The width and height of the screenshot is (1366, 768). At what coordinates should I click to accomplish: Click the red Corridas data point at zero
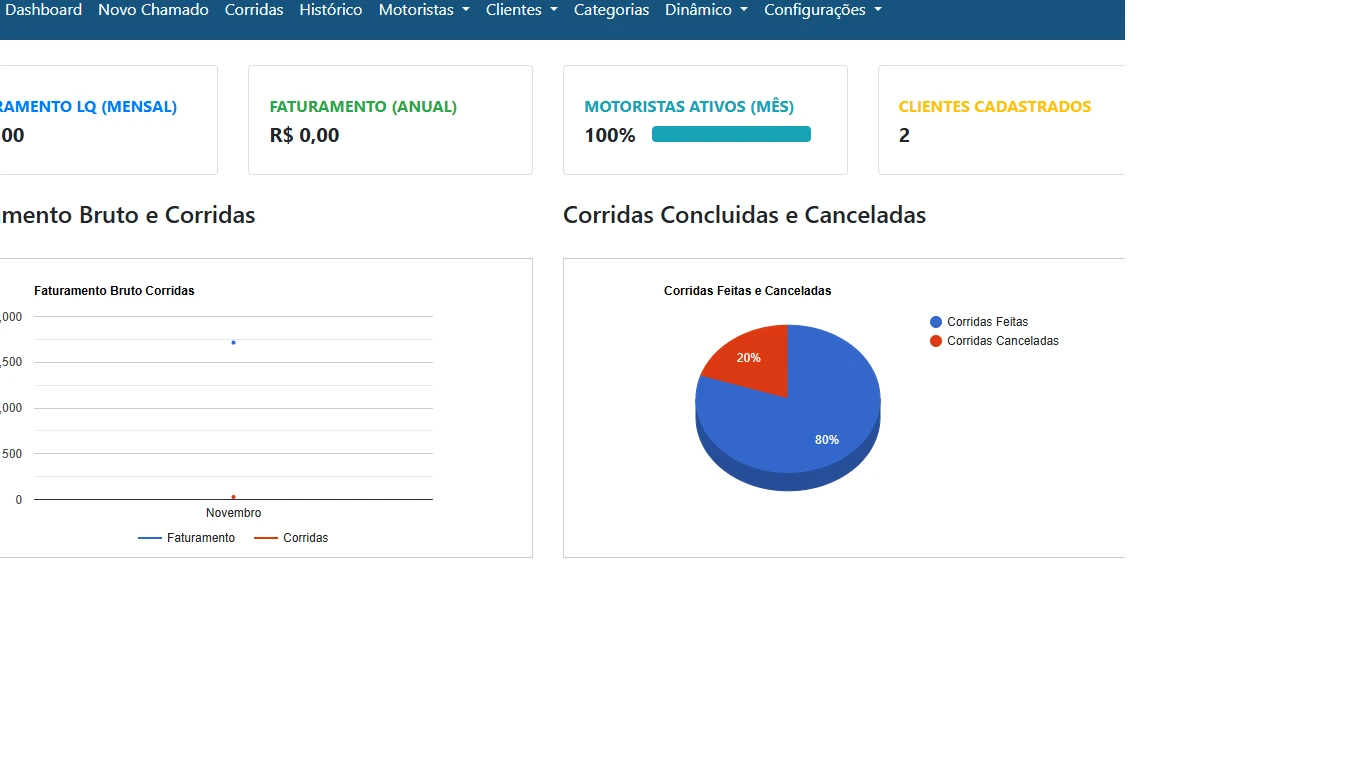(233, 497)
